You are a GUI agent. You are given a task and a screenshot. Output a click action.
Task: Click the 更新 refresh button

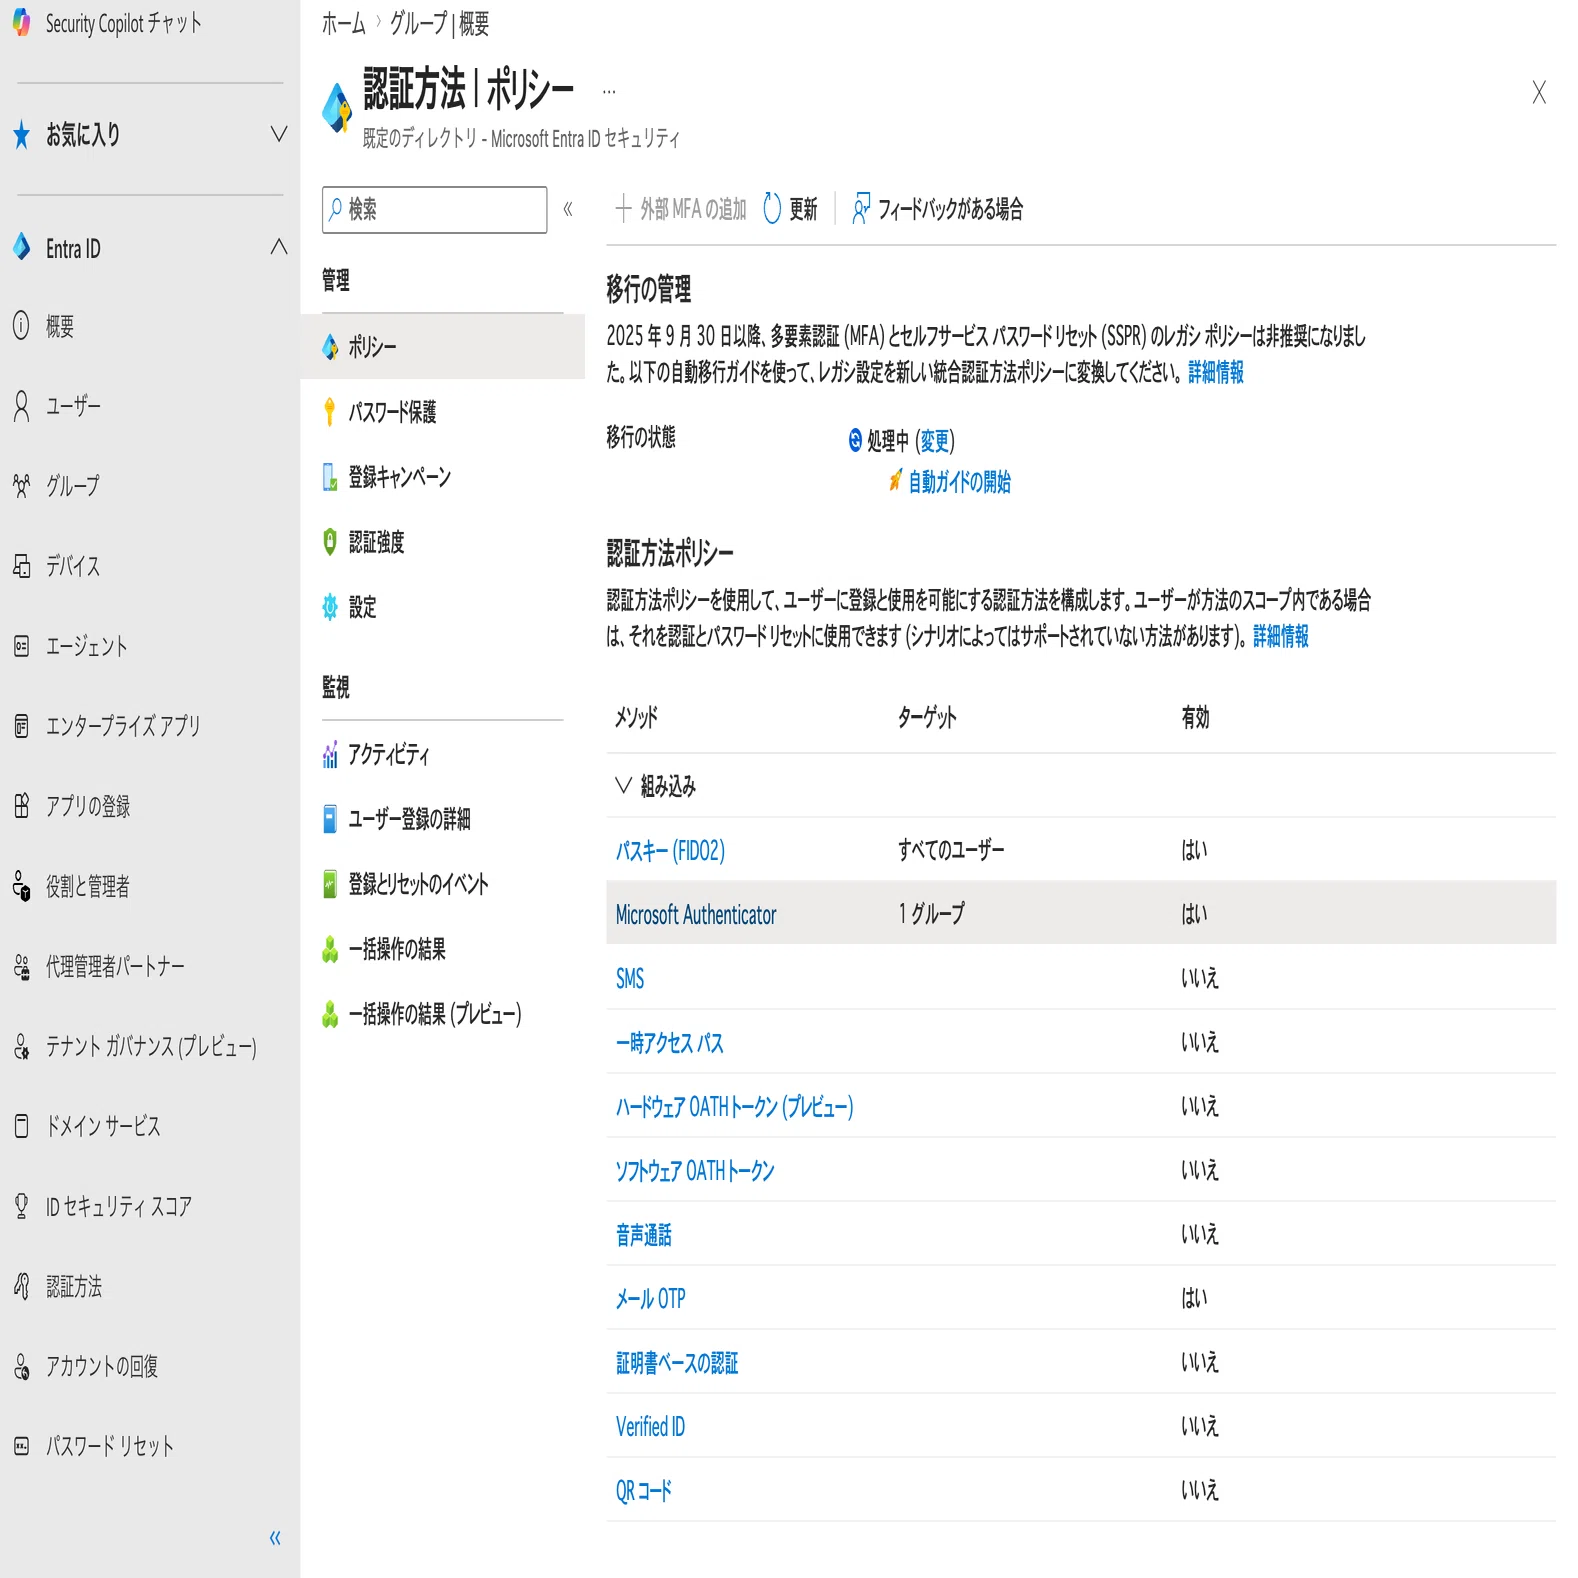[790, 209]
